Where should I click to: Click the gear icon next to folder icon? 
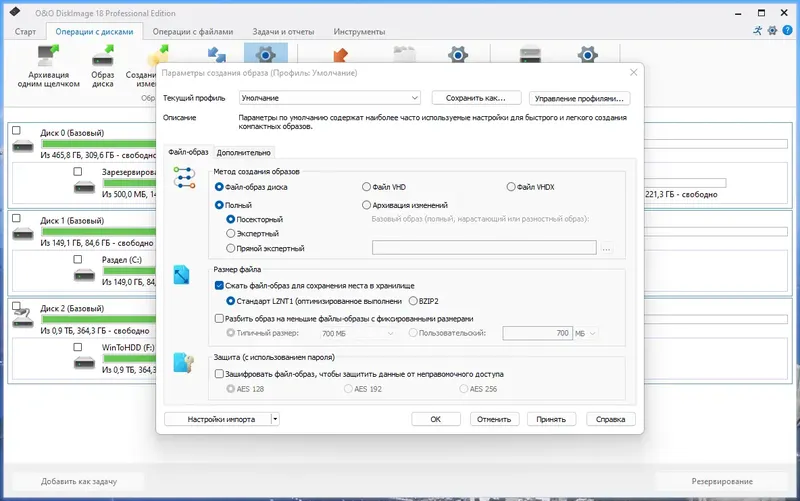coord(458,54)
